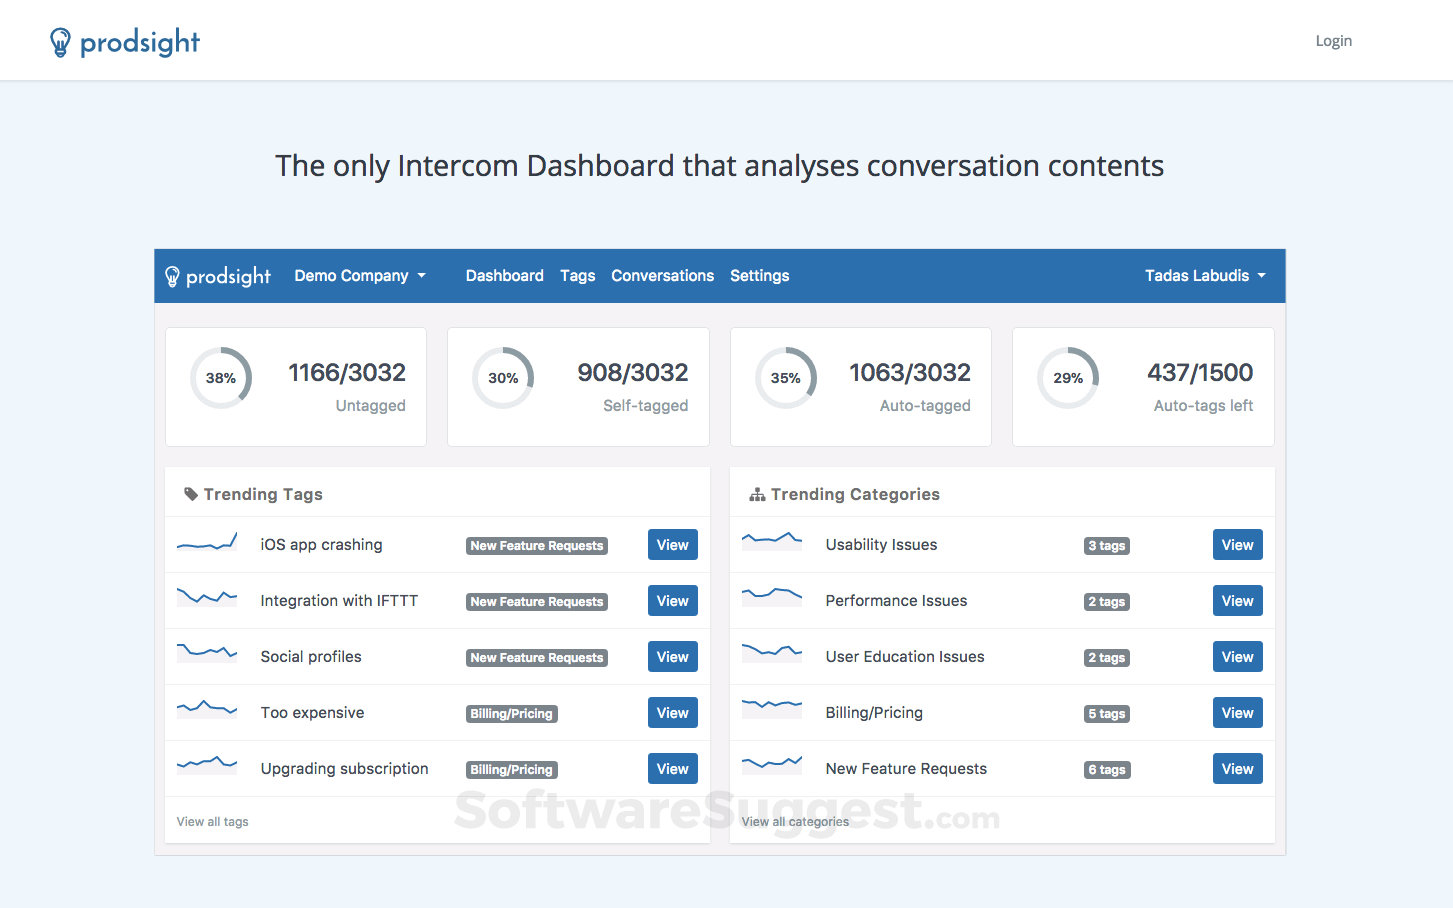
Task: Click the 908/3032 Self-tagged value
Action: click(x=633, y=373)
